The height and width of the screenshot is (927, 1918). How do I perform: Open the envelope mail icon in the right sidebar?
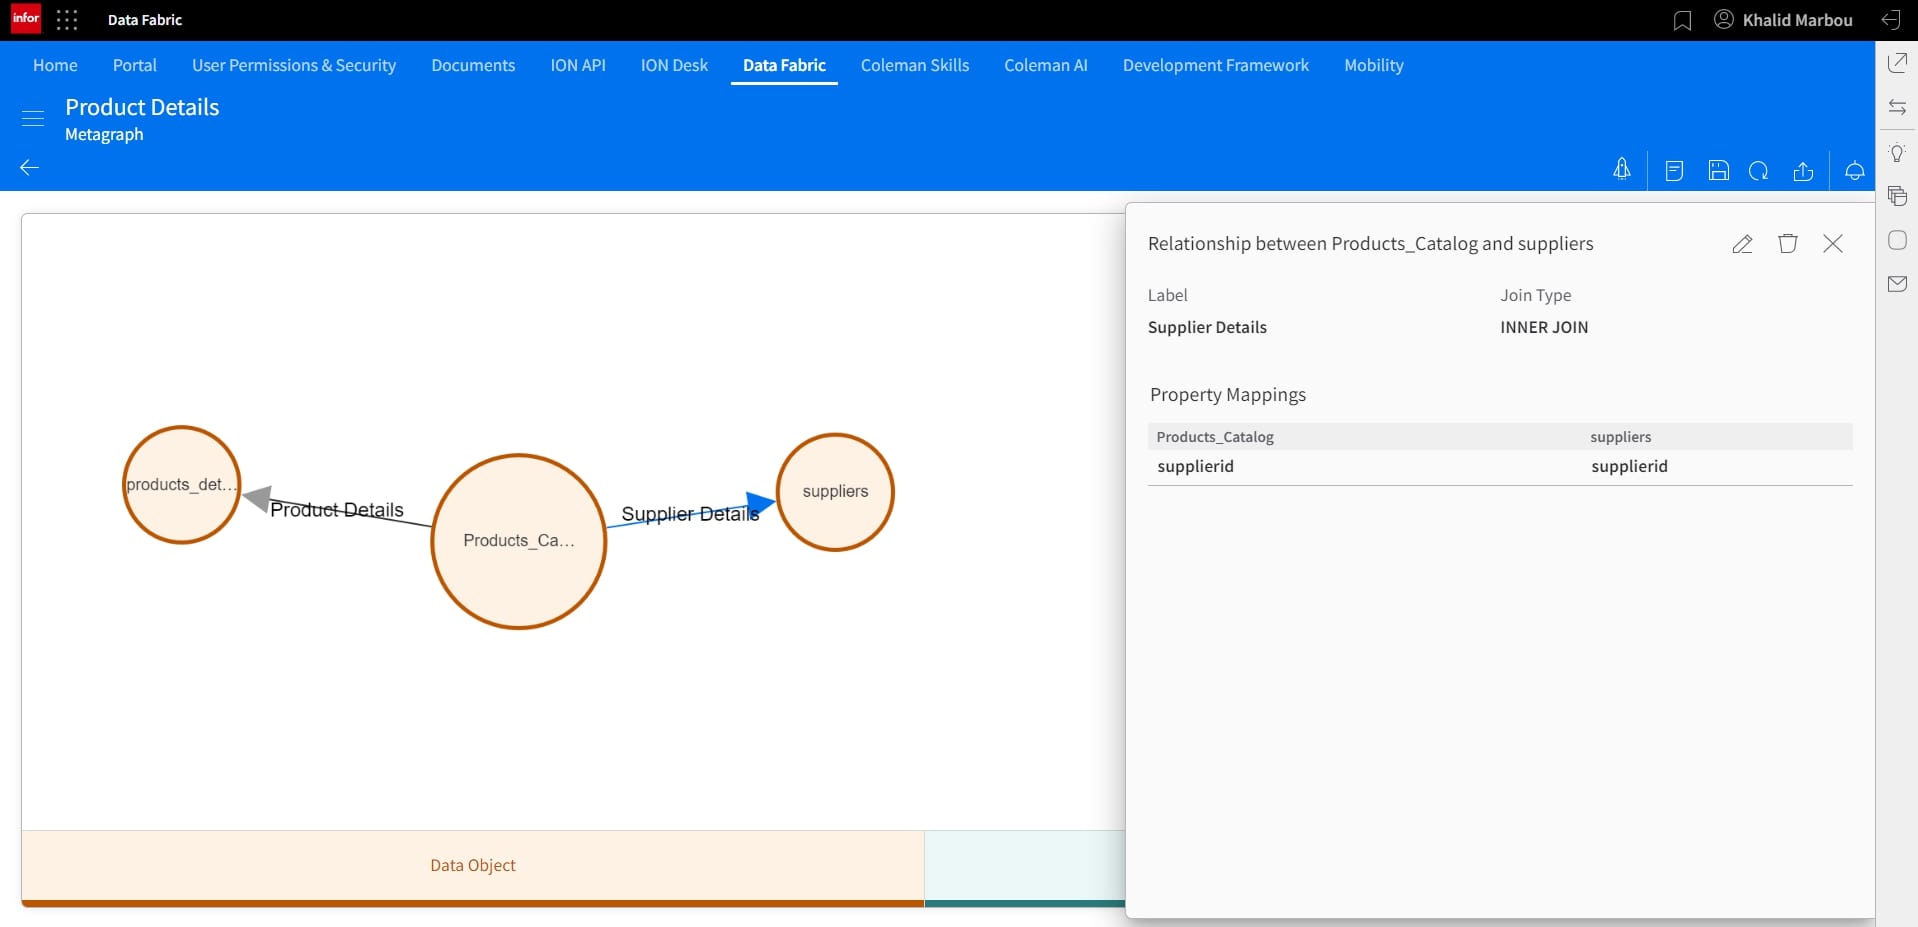click(x=1897, y=284)
